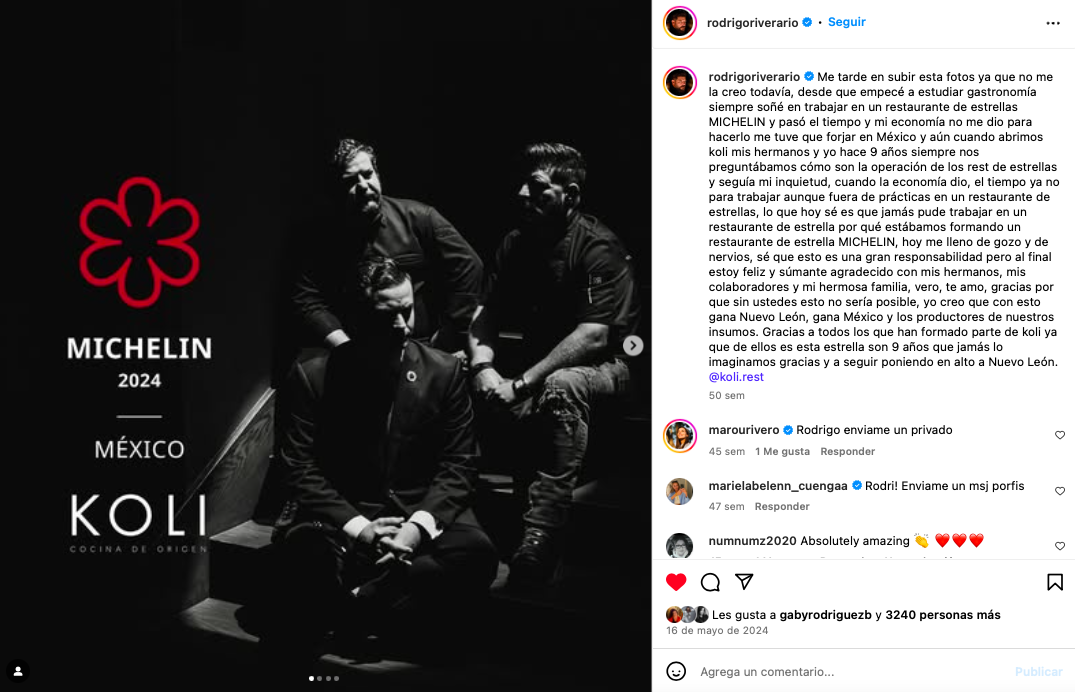
Task: Show tagged people icon on photo
Action: (19, 671)
